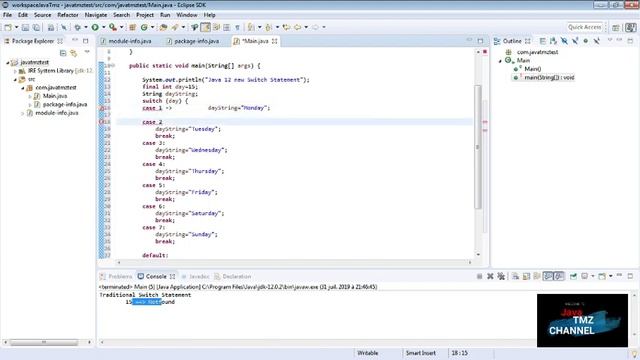The image size is (640, 360).
Task: Switch to the Problems tab
Action: (116, 276)
